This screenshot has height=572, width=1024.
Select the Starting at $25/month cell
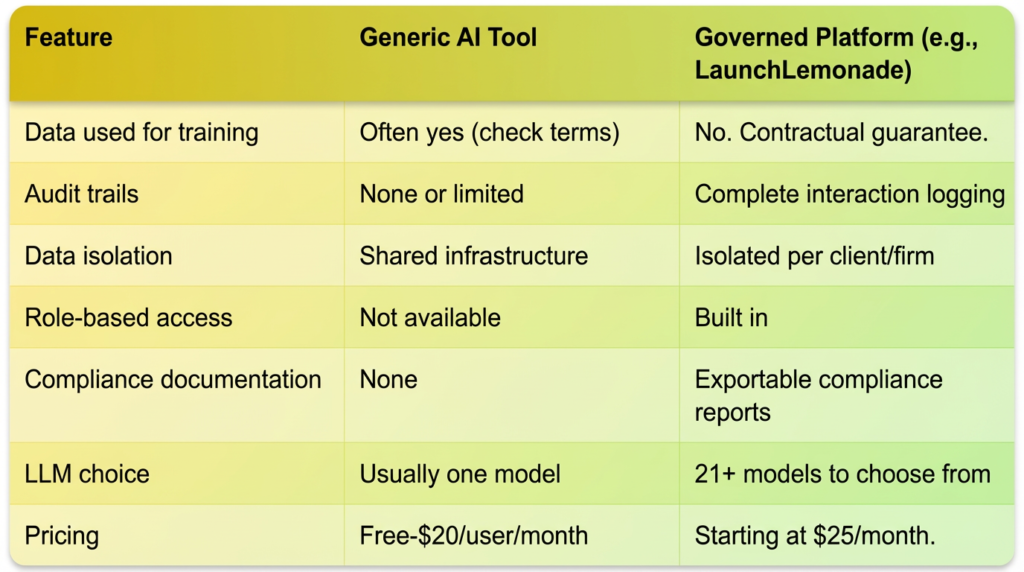815,536
